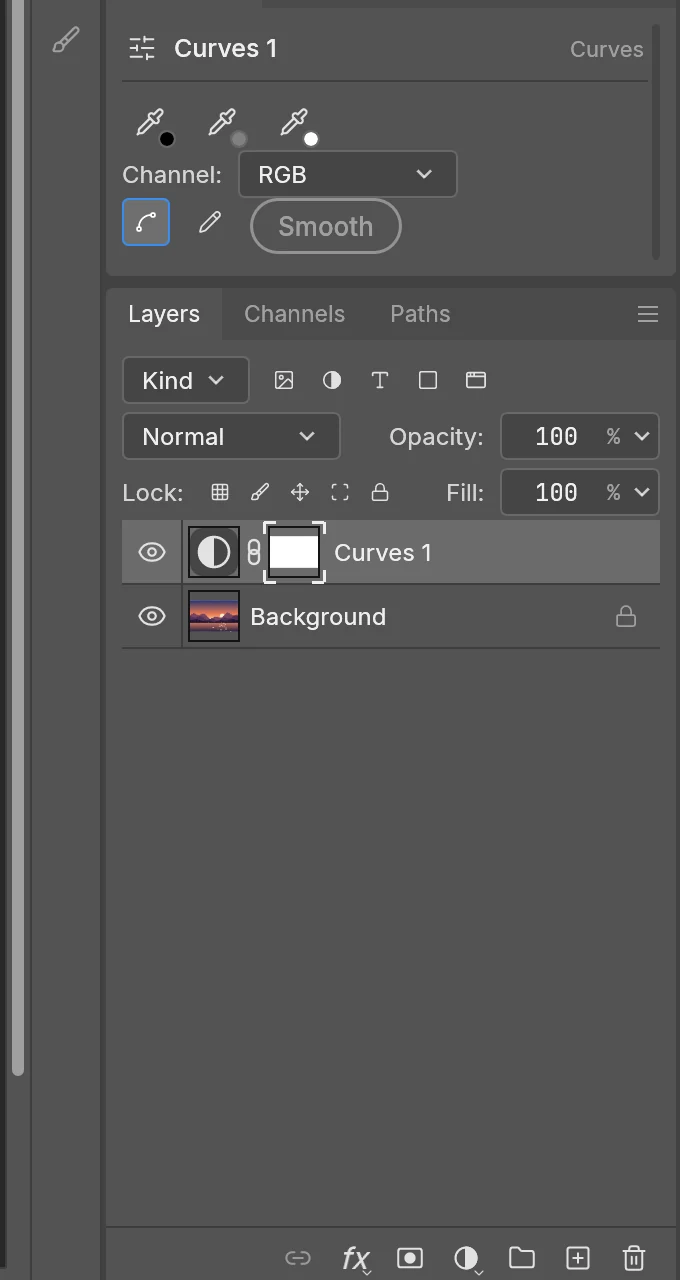The width and height of the screenshot is (680, 1280).
Task: Filter layers by smart objects icon
Action: (x=476, y=380)
